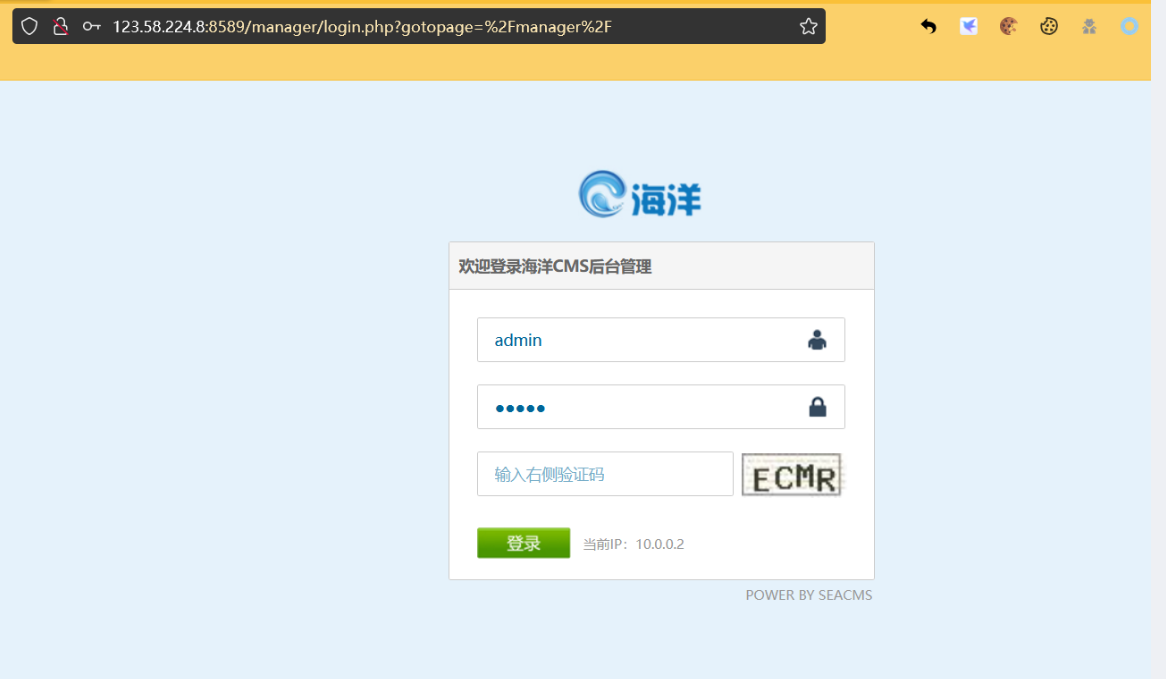
Task: Click the green 登录 button
Action: pyautogui.click(x=524, y=543)
